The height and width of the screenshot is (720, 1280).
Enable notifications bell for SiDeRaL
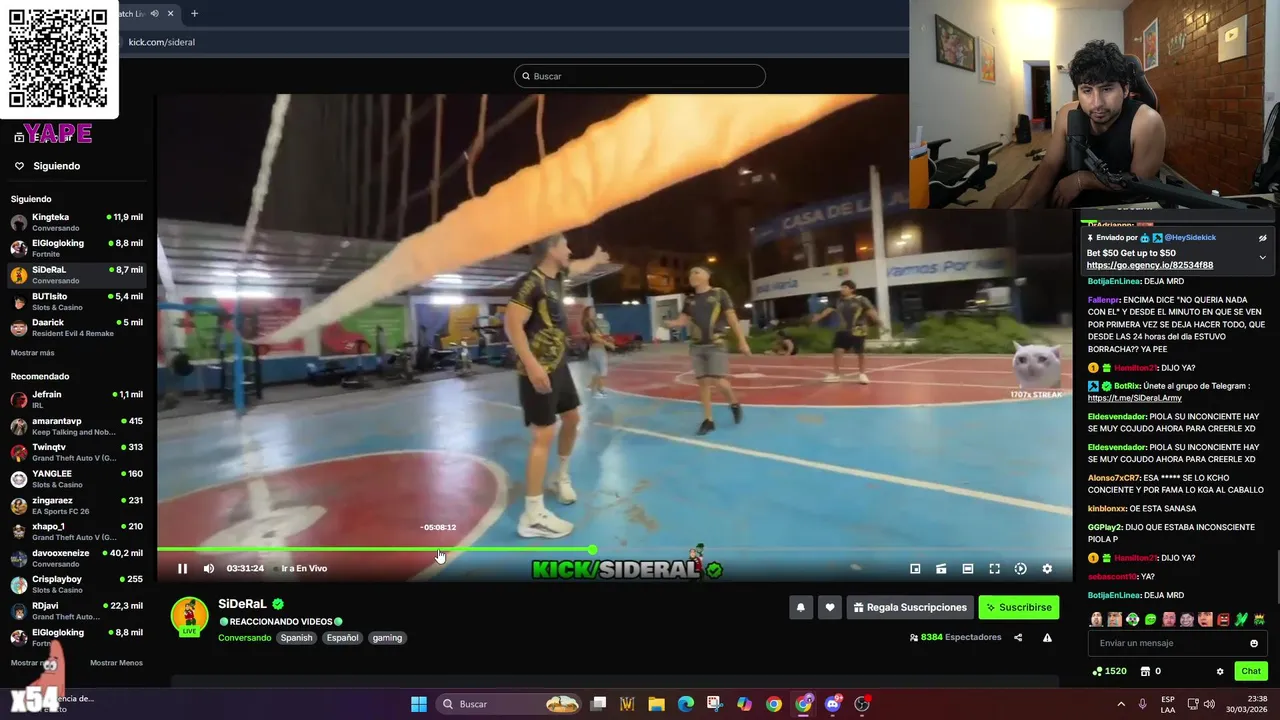800,607
